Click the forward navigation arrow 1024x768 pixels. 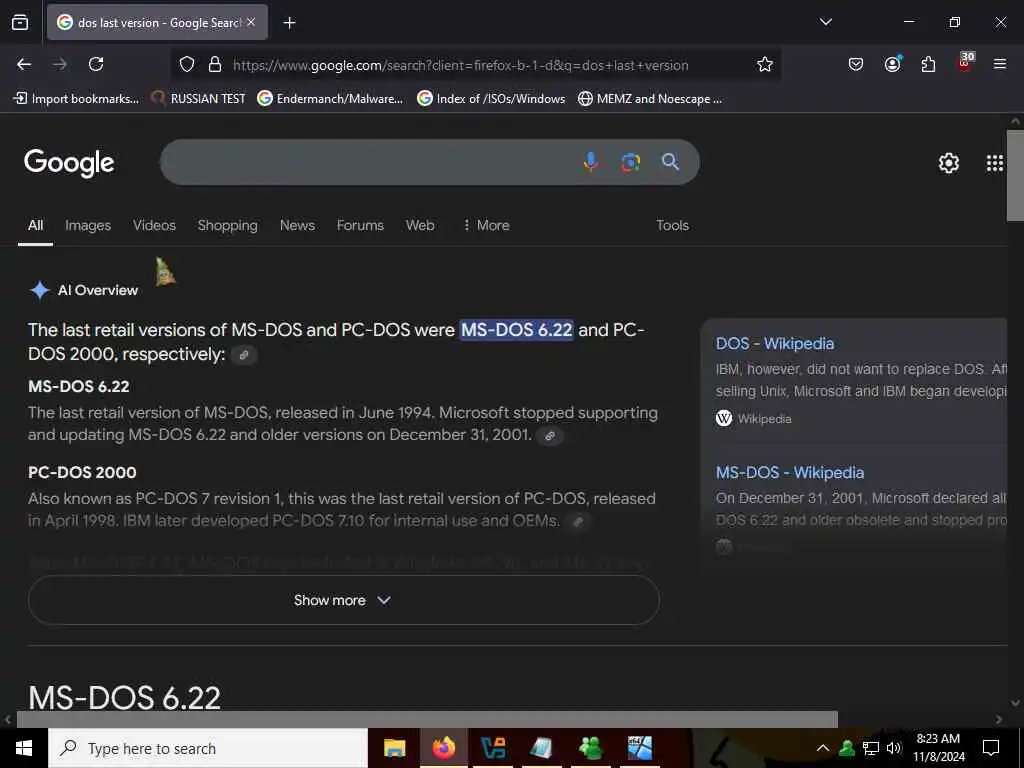point(60,64)
